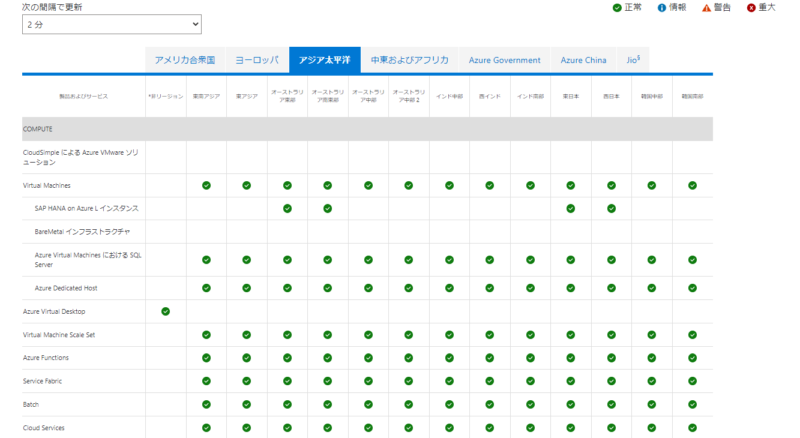Click the Service Fabric row label
The width and height of the screenshot is (800, 438).
coord(42,381)
